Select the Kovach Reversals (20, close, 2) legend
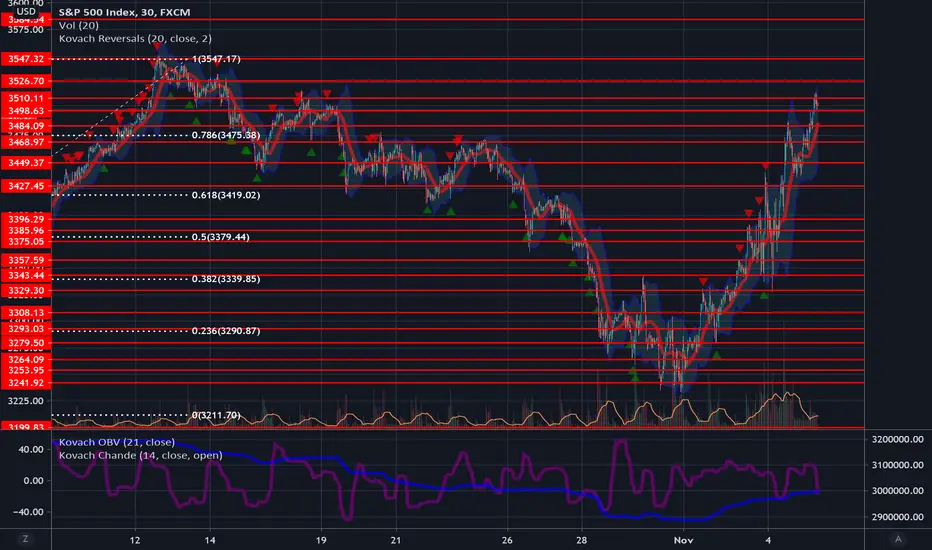 (135, 38)
